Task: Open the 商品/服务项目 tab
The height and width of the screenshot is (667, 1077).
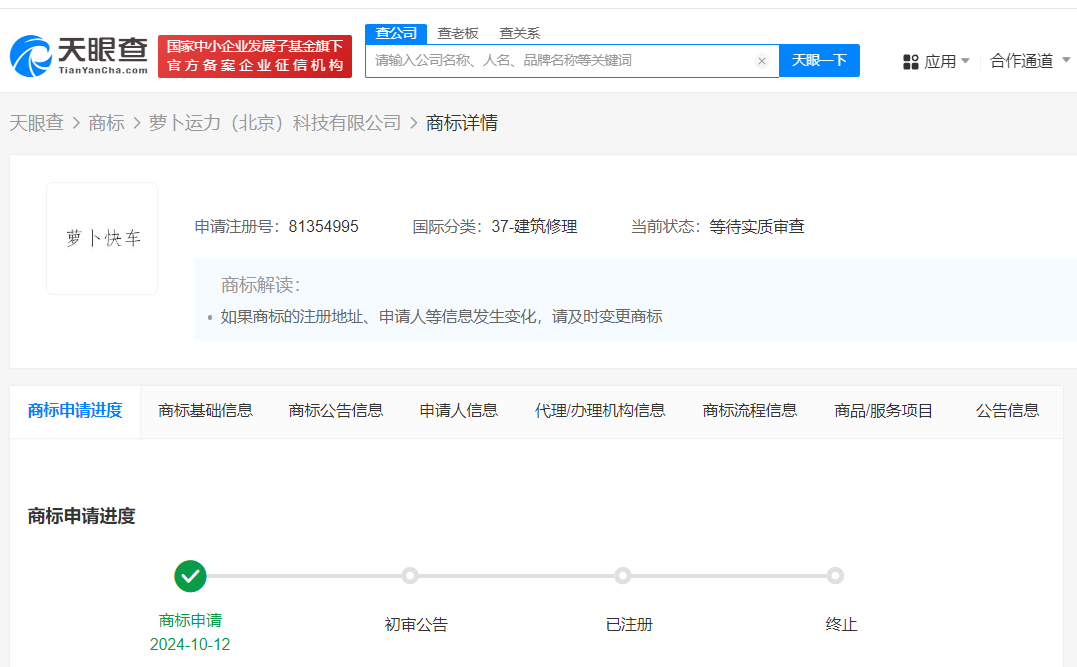Action: pyautogui.click(x=884, y=410)
